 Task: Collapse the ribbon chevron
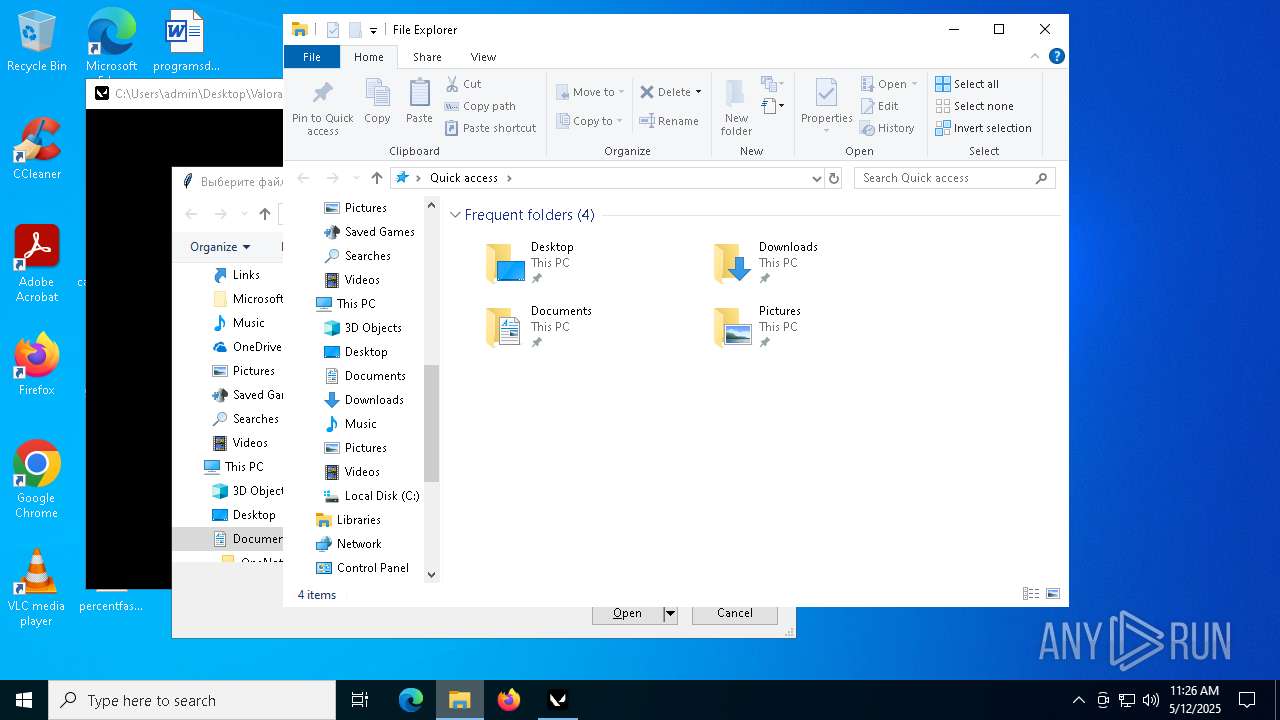(x=1035, y=57)
